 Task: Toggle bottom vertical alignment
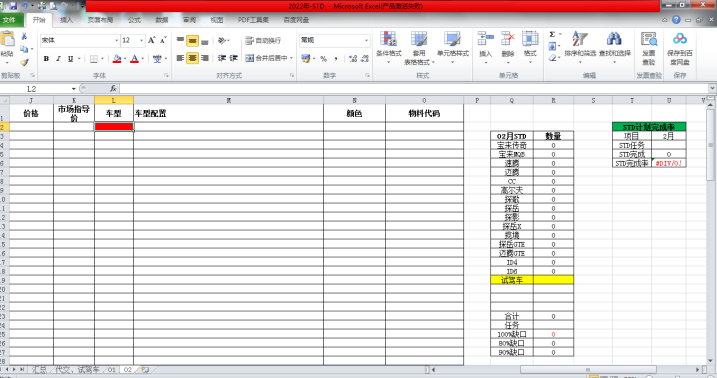[205, 41]
